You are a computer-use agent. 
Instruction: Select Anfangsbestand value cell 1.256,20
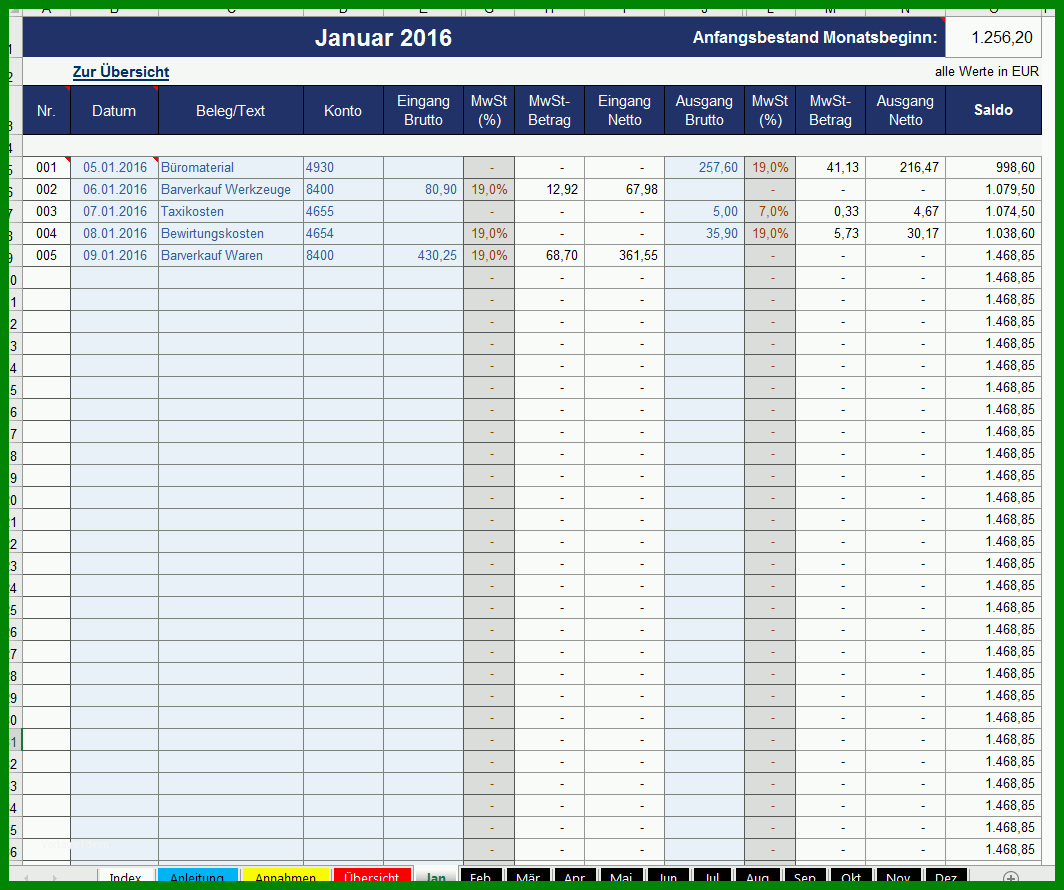click(993, 37)
